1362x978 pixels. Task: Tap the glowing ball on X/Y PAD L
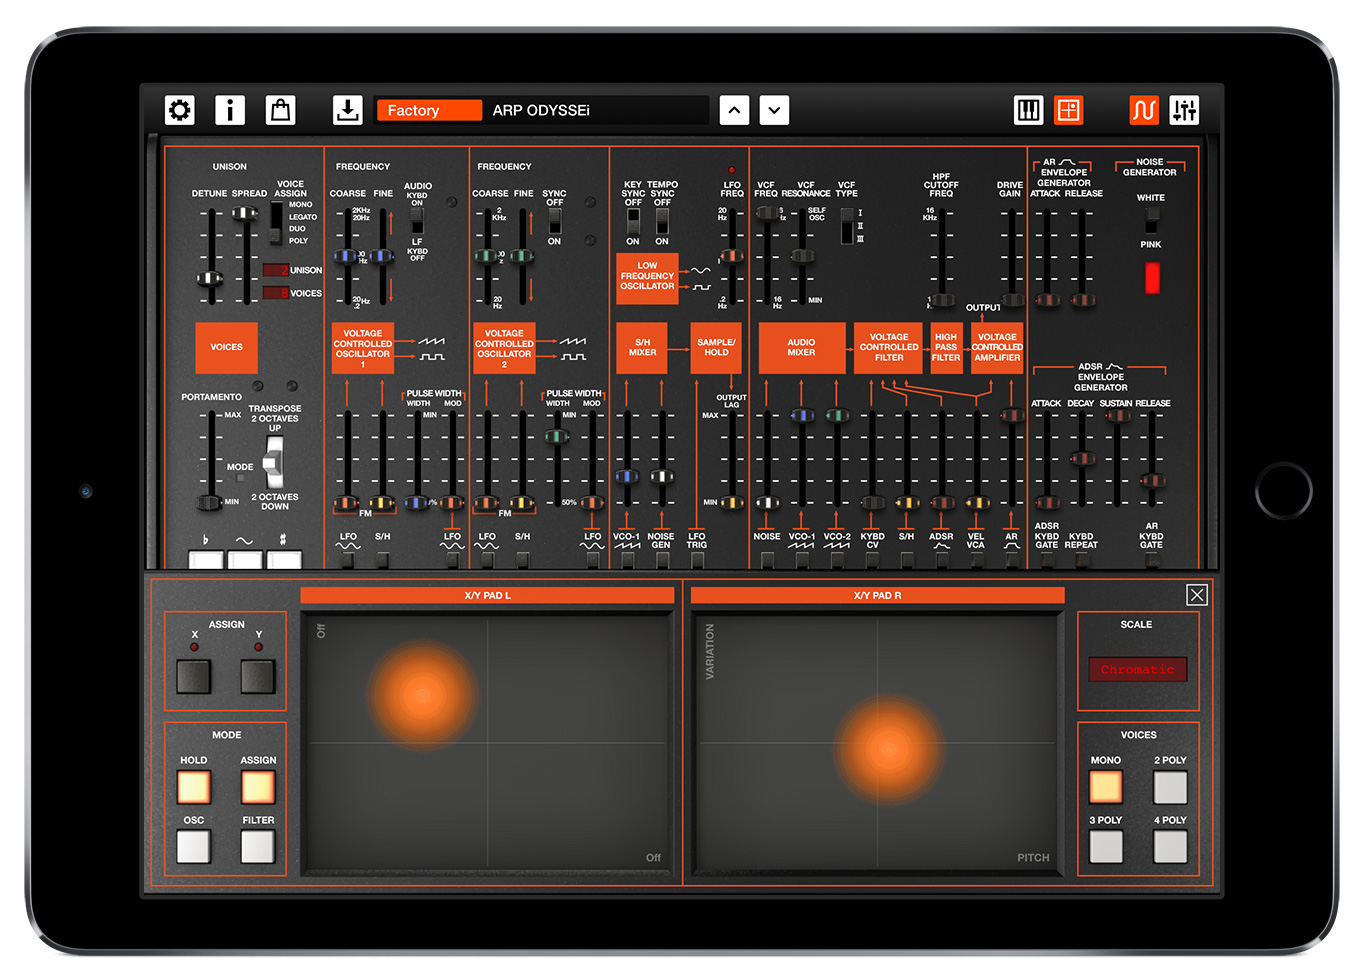[x=422, y=694]
